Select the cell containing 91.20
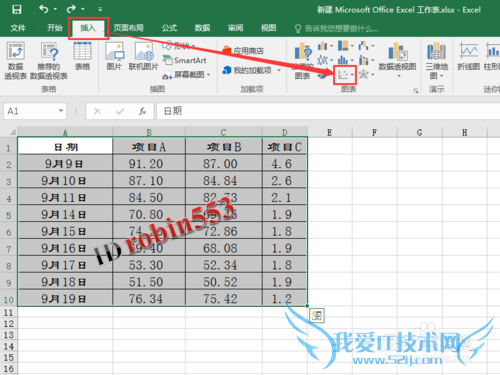 pos(149,164)
